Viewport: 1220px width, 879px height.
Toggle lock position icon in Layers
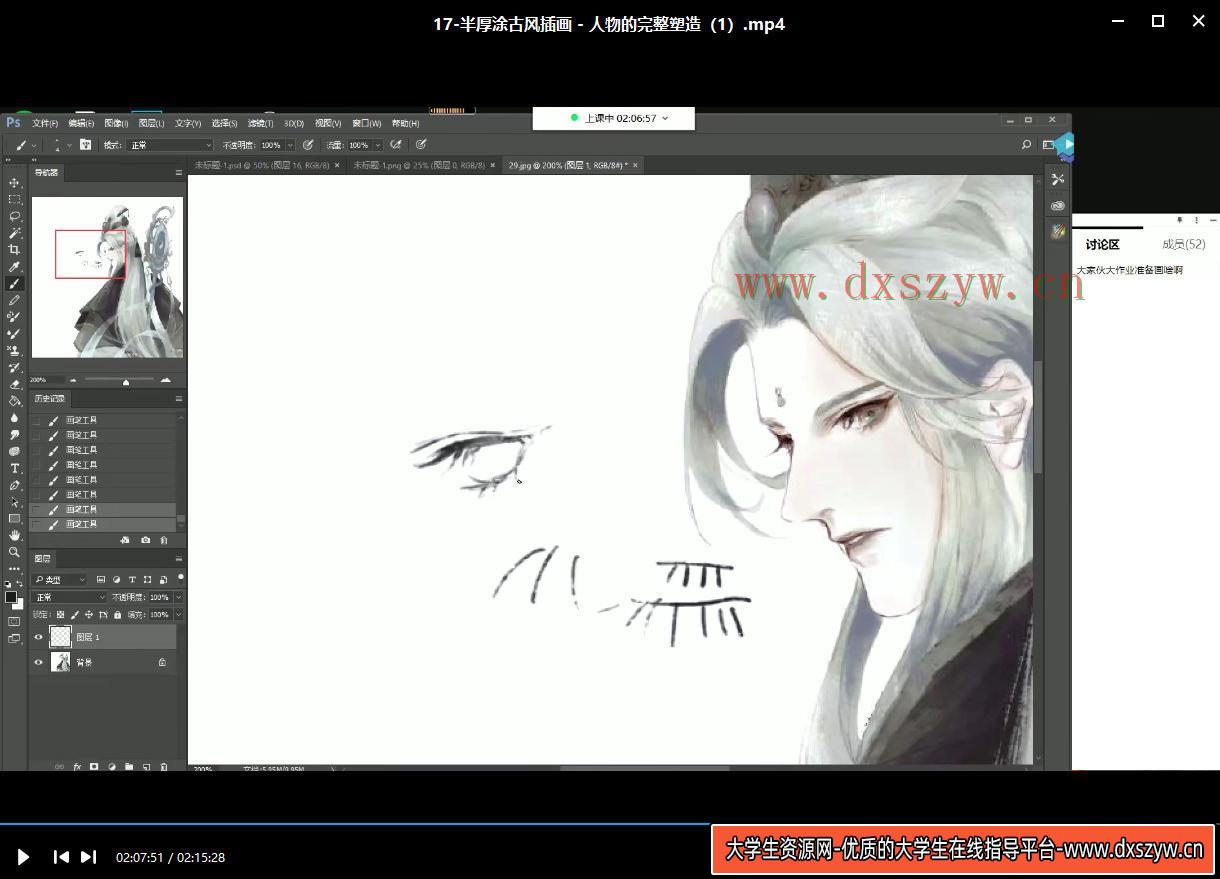pos(88,615)
